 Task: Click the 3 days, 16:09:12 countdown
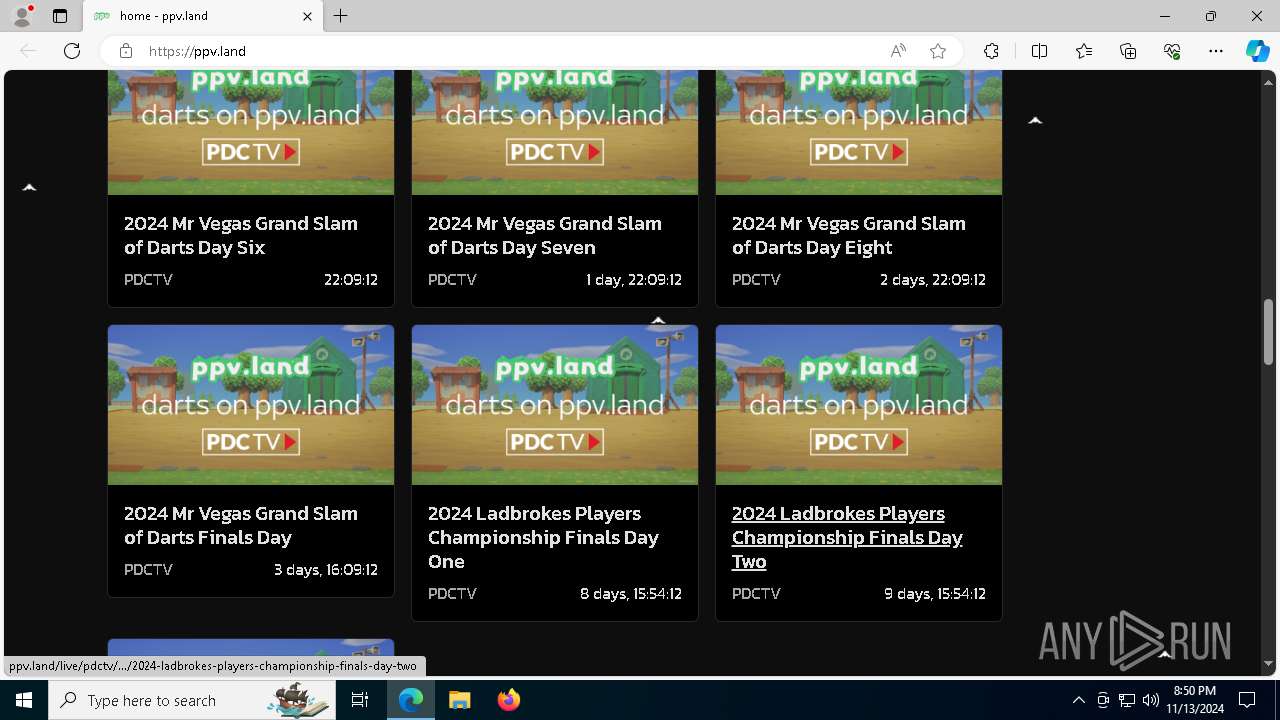[326, 570]
